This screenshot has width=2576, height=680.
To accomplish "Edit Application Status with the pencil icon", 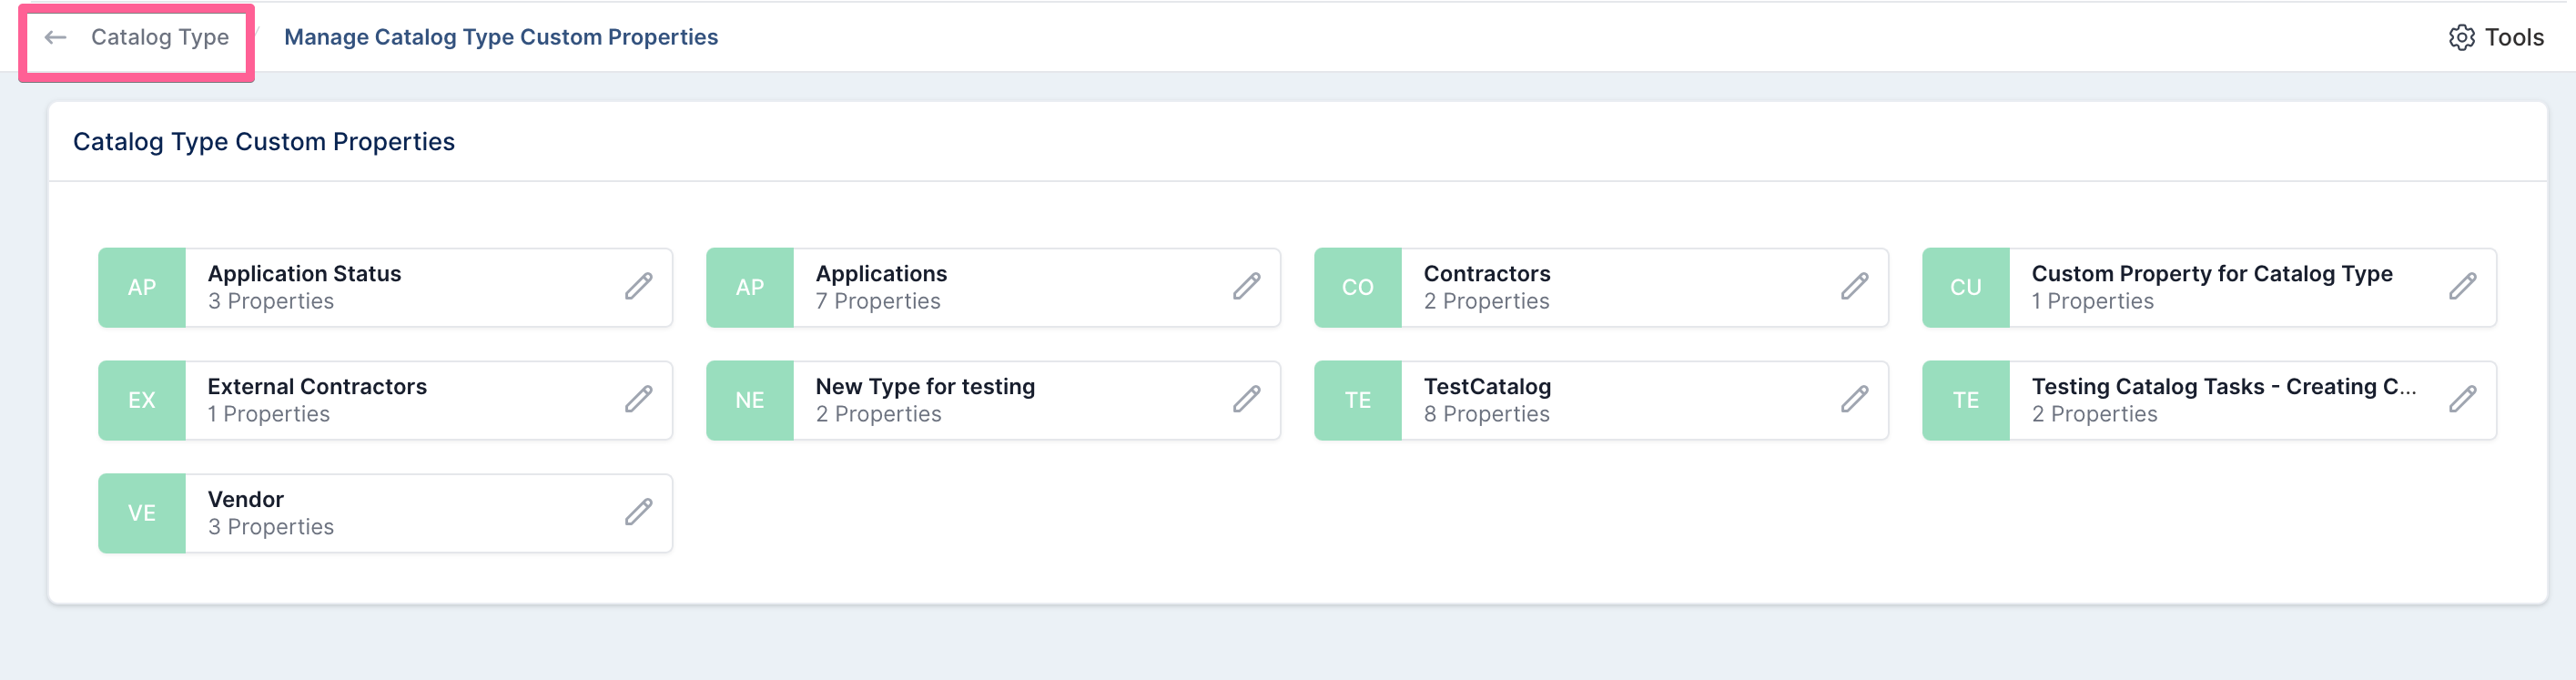I will (639, 287).
